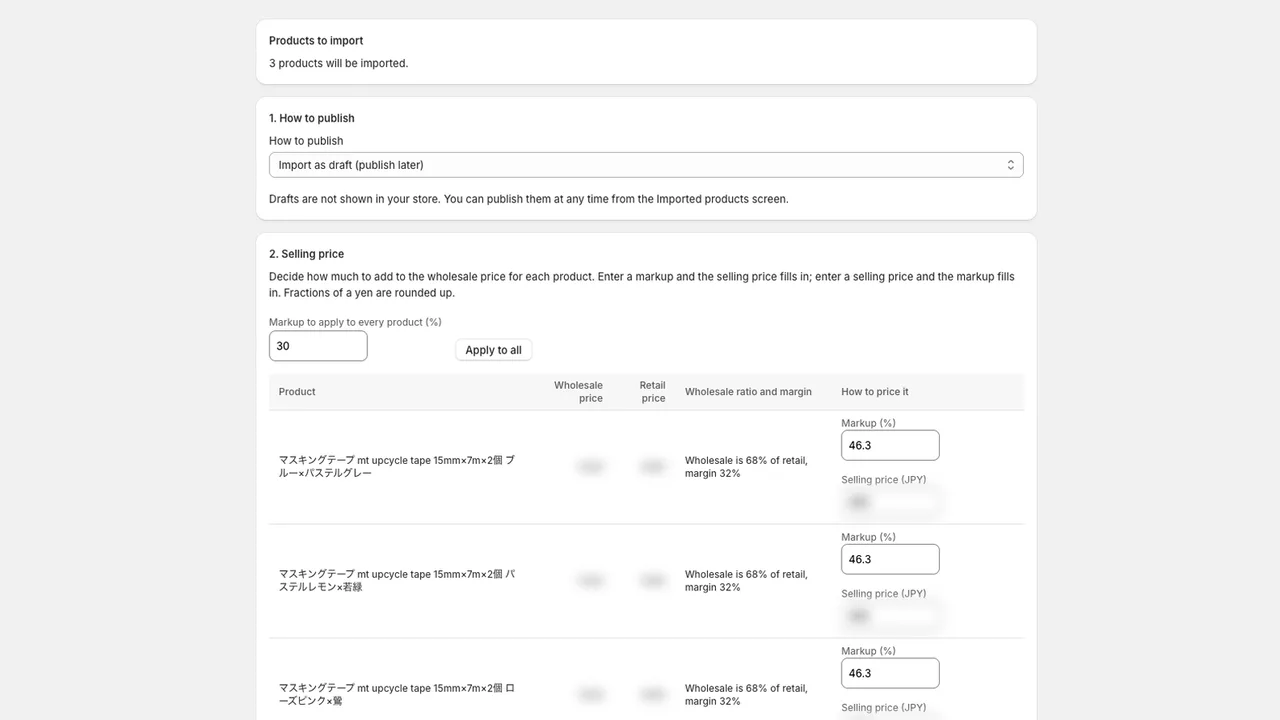Screen dimensions: 1280x720
Task: Click margin text in パステルレモン×若緑 row
Action: click(746, 581)
